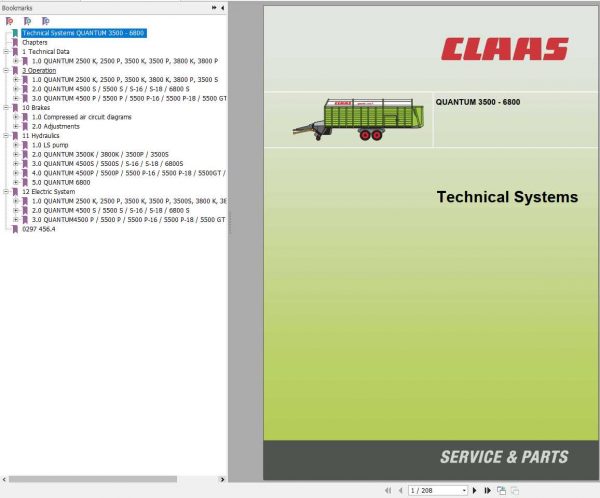The height and width of the screenshot is (498, 600).
Task: Expand '1.0 QUANTUM 2500 K' under Technical Data
Action: point(16,61)
